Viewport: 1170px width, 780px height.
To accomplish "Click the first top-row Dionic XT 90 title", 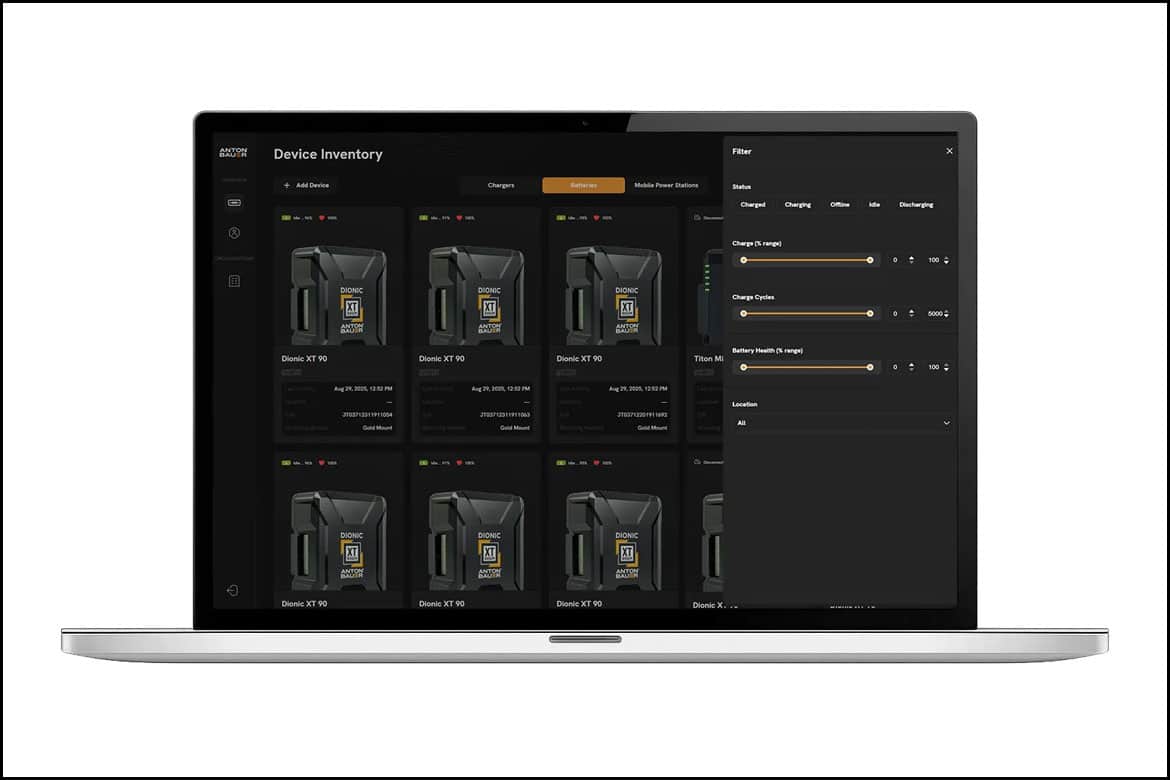I will coord(304,359).
